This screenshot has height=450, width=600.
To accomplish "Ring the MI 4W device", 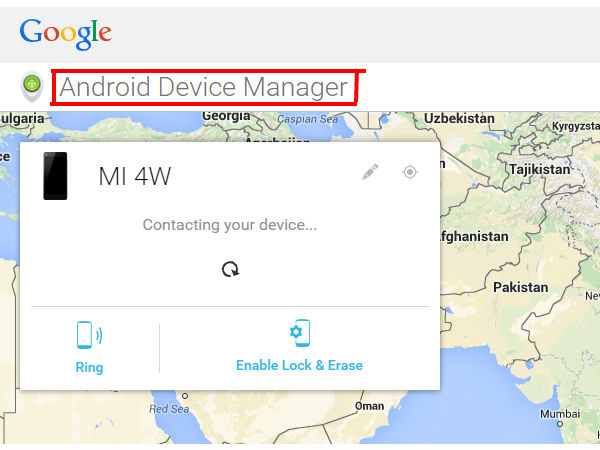I will [x=89, y=367].
